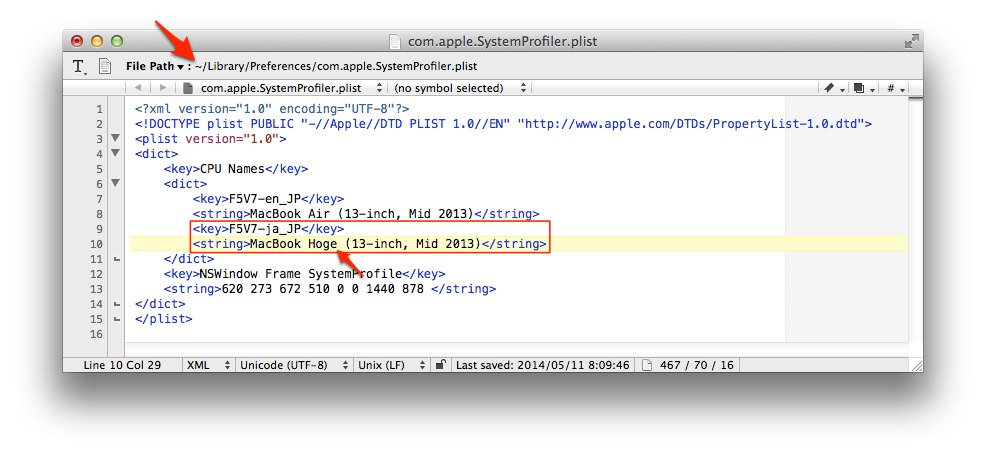
Task: Open the # markers jump menu
Action: (x=895, y=88)
